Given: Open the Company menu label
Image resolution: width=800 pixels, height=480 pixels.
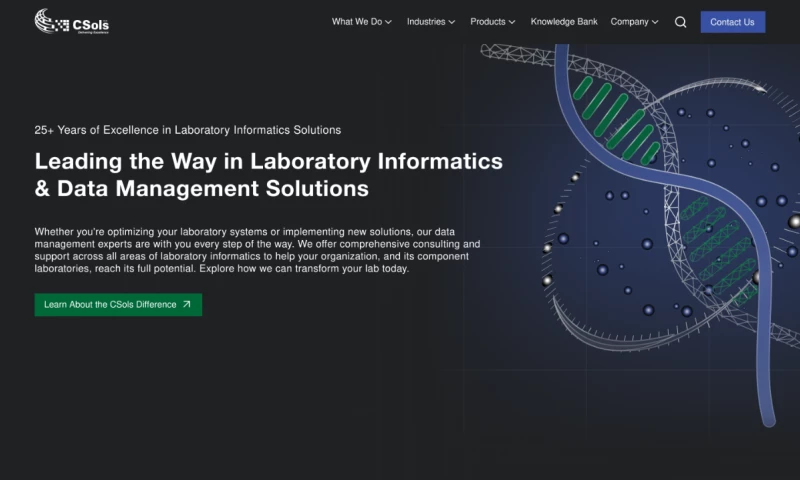Looking at the screenshot, I should (x=629, y=22).
